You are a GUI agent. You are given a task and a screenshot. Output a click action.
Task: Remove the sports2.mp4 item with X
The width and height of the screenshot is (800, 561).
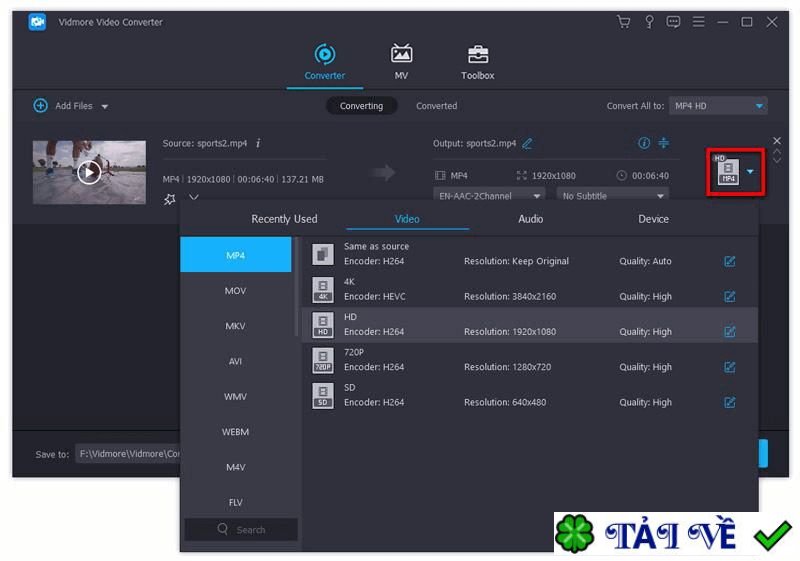777,141
